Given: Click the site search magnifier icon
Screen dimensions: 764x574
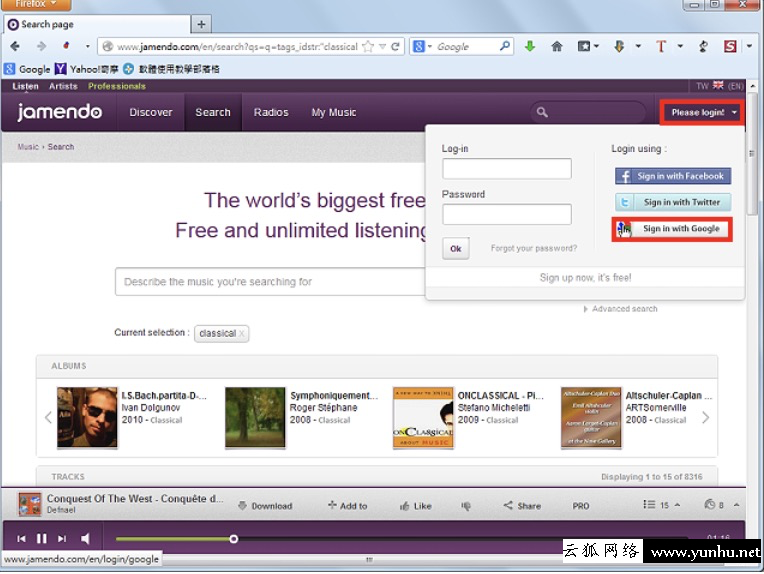Looking at the screenshot, I should (x=542, y=113).
